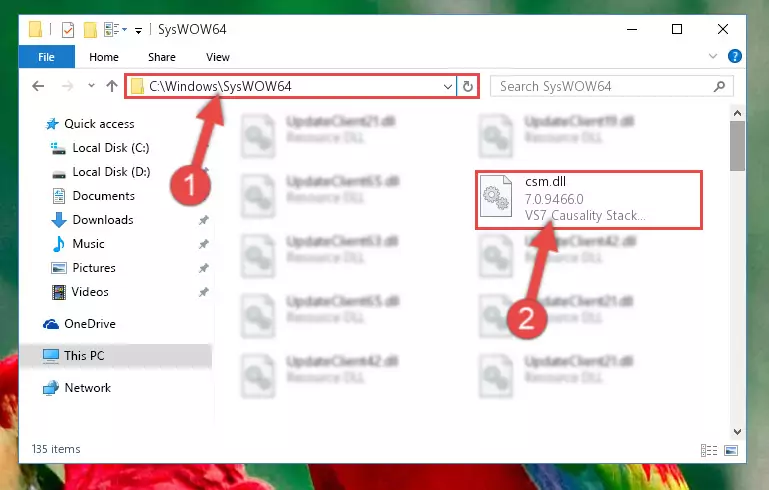The height and width of the screenshot is (490, 769).
Task: Switch to the Home ribbon tab
Action: (x=103, y=57)
